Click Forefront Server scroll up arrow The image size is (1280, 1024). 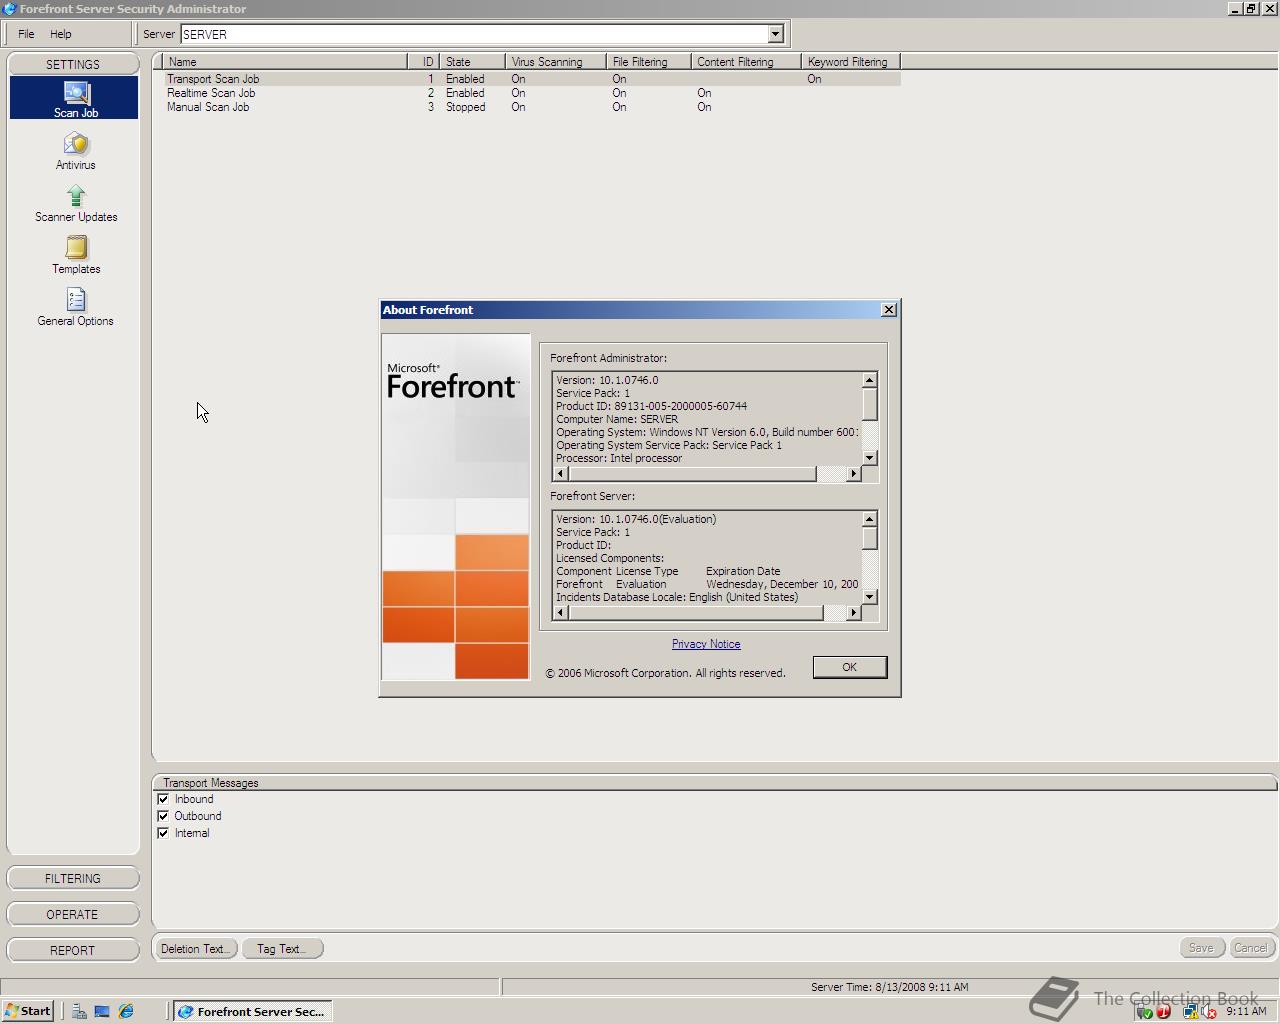(x=869, y=519)
